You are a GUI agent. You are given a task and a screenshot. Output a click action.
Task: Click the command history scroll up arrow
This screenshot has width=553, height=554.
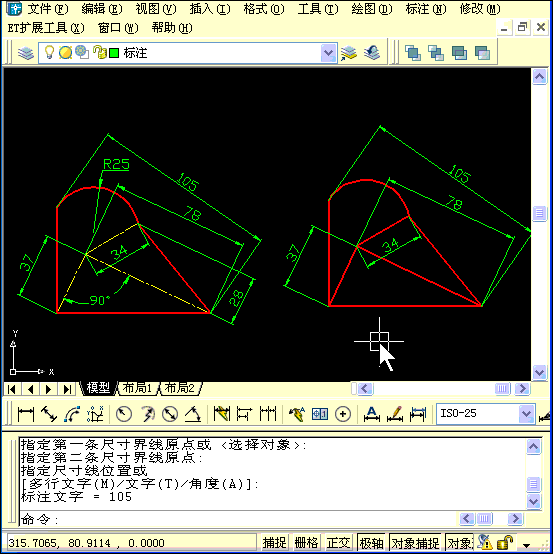(534, 446)
